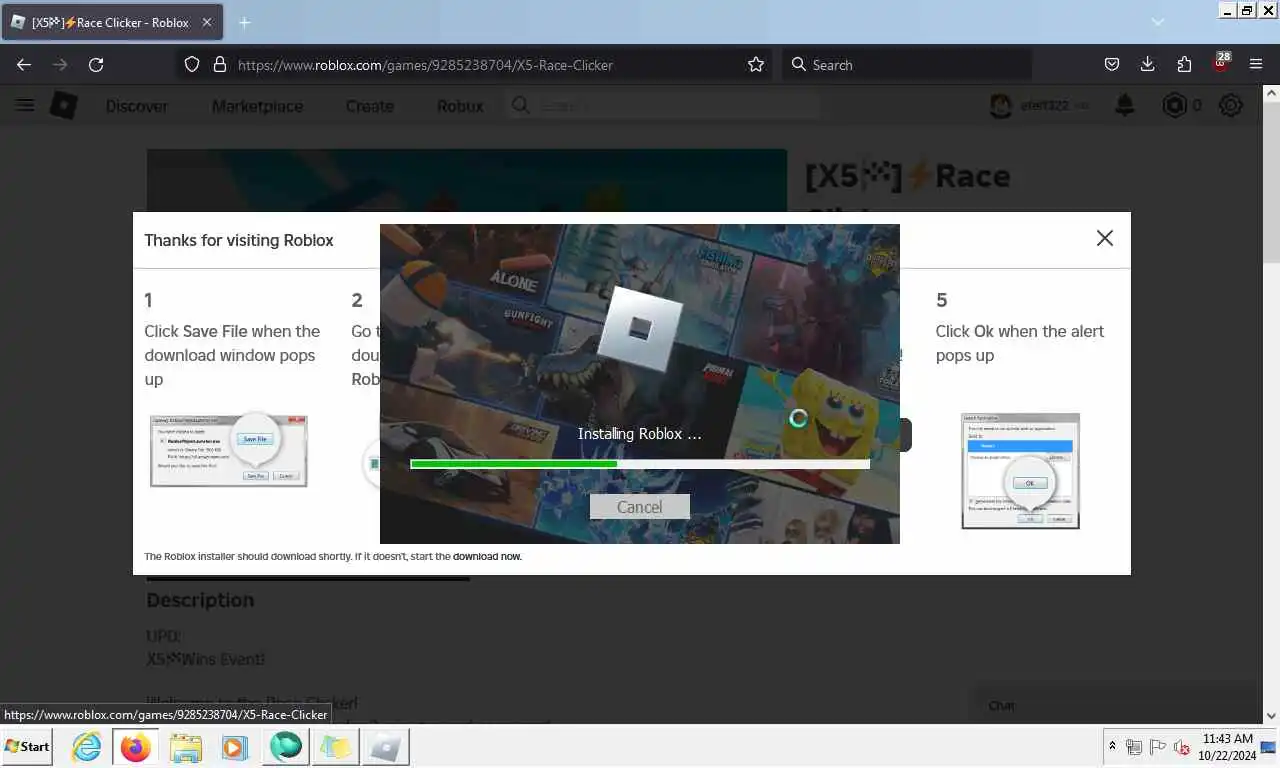Click the Installing Roblox progress bar

640,464
